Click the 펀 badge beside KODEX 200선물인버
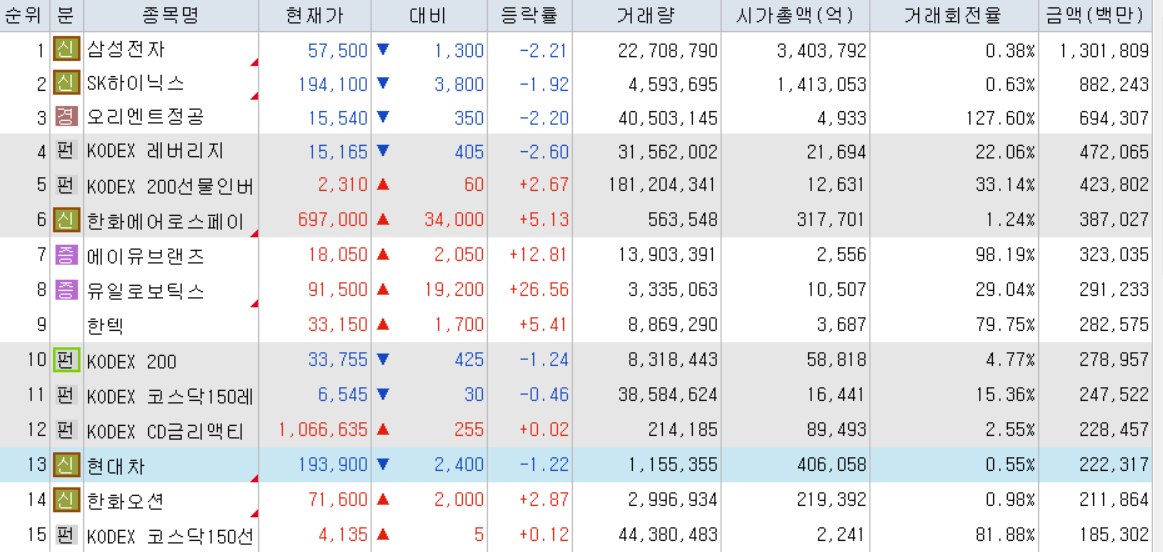 pyautogui.click(x=67, y=186)
